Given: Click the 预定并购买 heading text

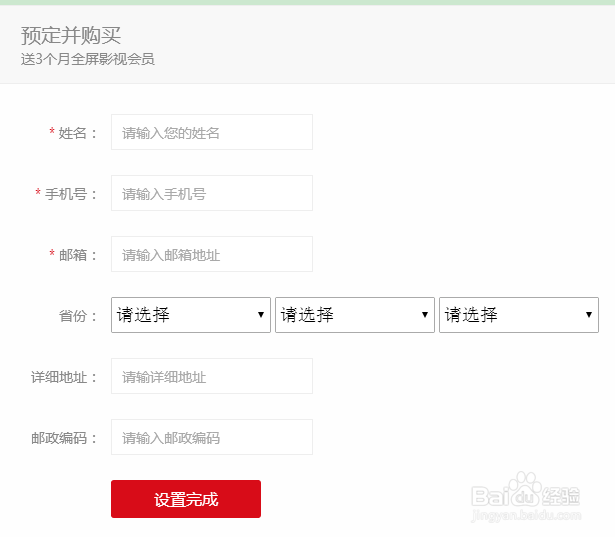Looking at the screenshot, I should (71, 36).
